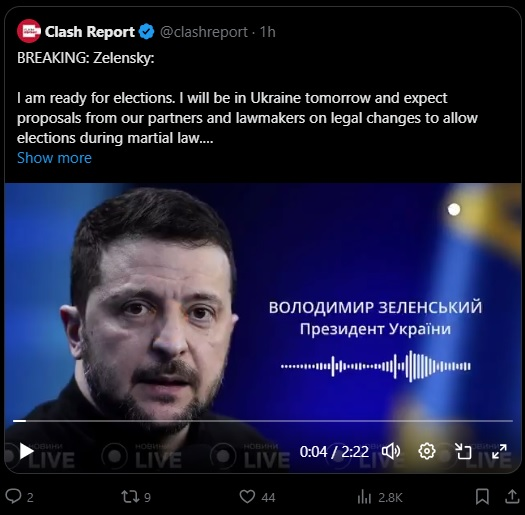Mute the video volume

(x=391, y=451)
